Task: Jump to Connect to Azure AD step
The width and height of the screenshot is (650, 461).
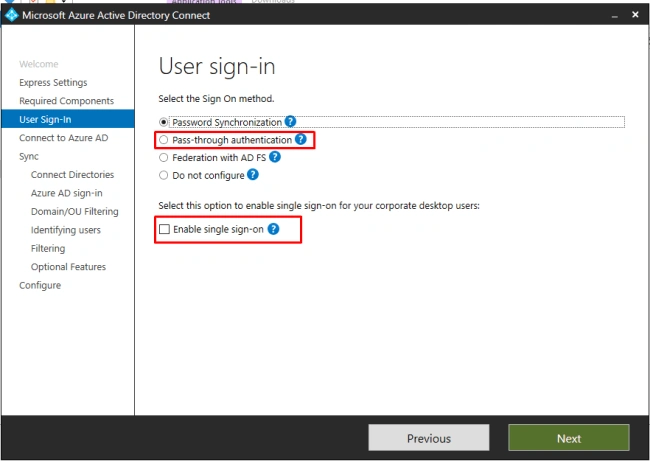Action: click(x=63, y=138)
